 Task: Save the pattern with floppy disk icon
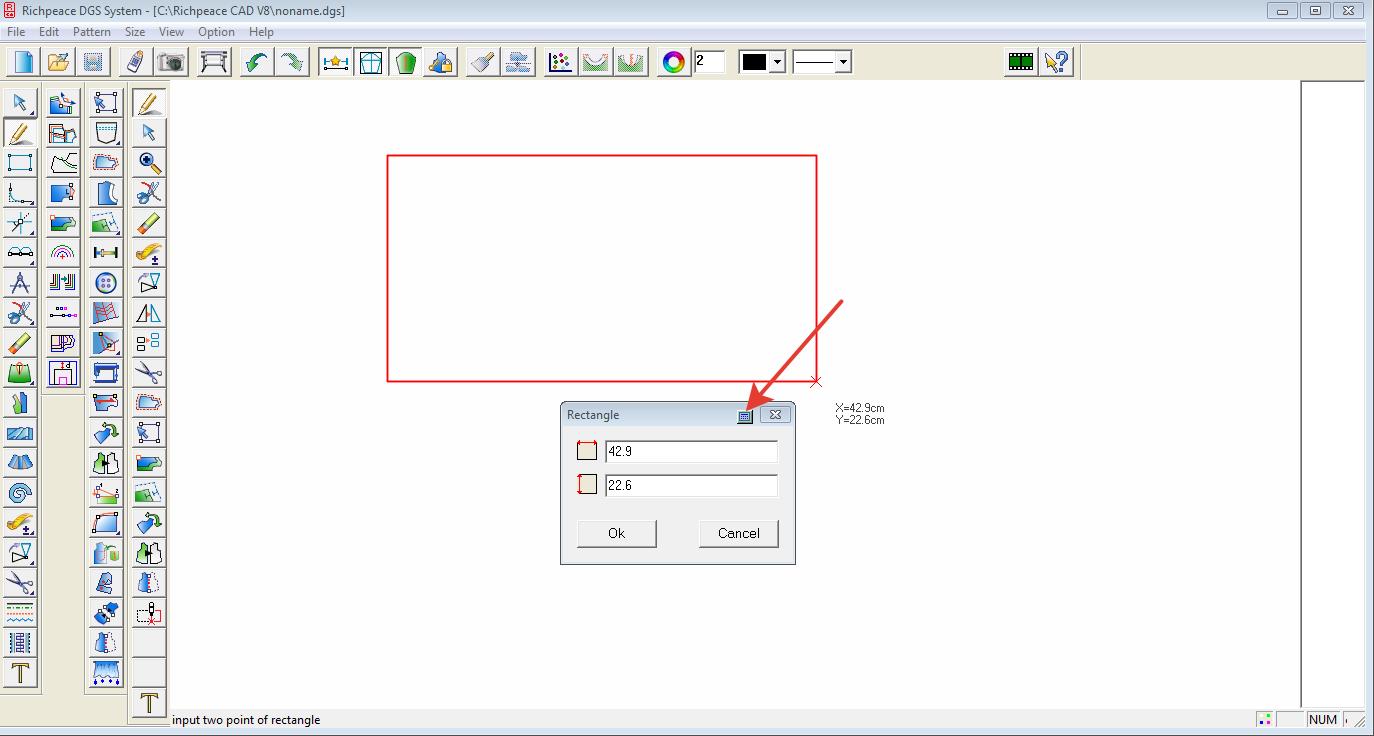(93, 62)
